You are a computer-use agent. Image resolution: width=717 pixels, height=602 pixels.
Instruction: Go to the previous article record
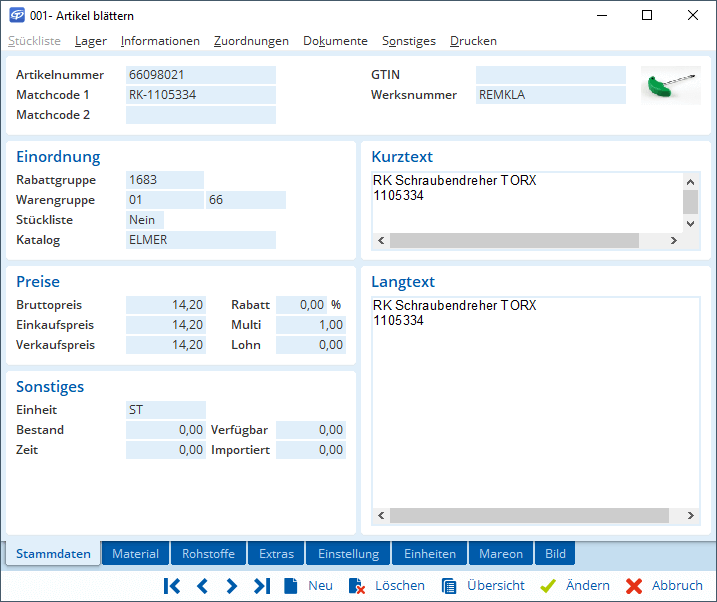pos(201,586)
